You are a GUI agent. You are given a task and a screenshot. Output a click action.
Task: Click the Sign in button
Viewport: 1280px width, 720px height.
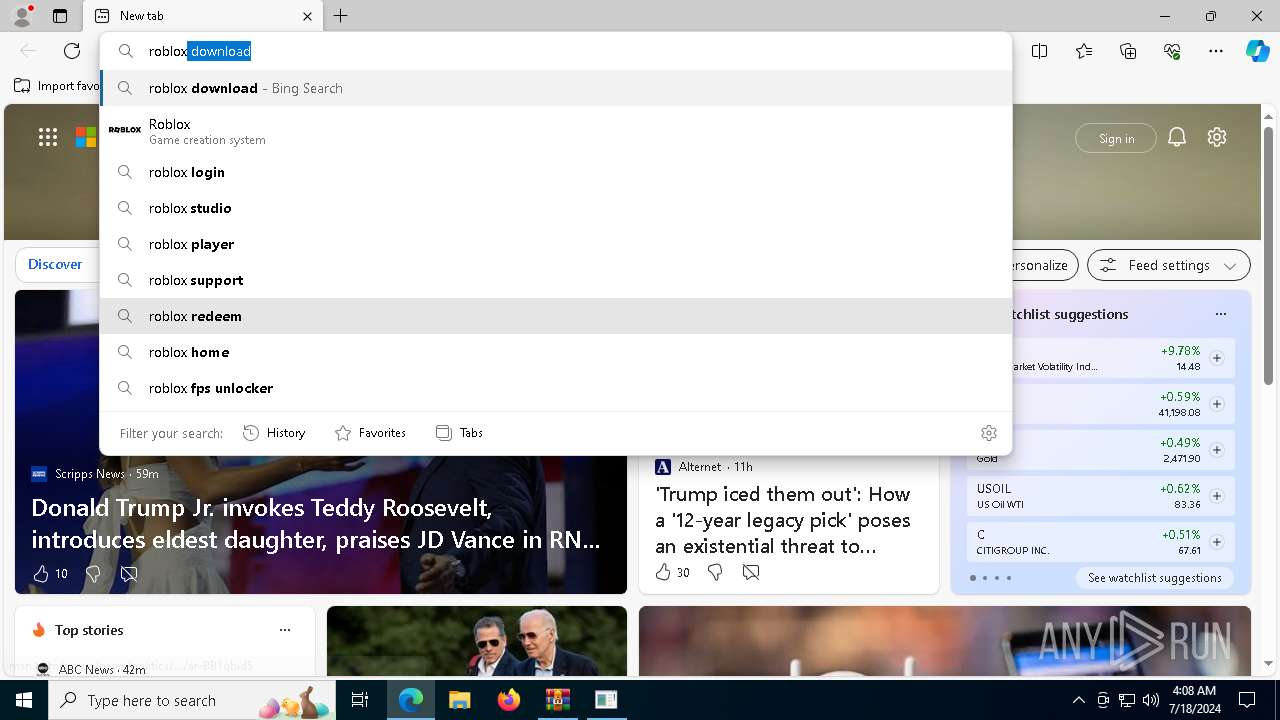tap(1116, 138)
